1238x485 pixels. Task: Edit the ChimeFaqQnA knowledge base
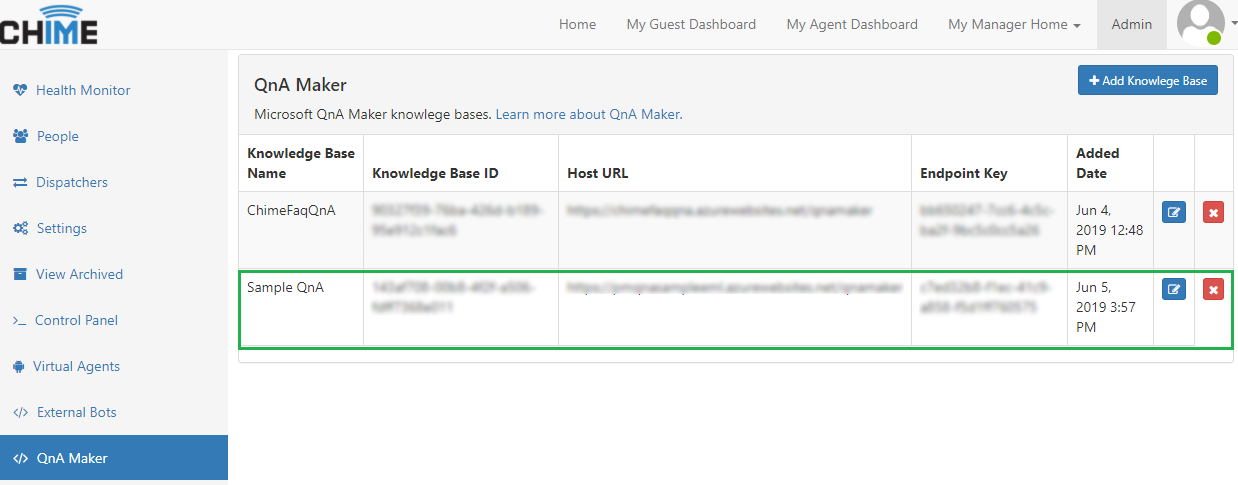(1174, 212)
